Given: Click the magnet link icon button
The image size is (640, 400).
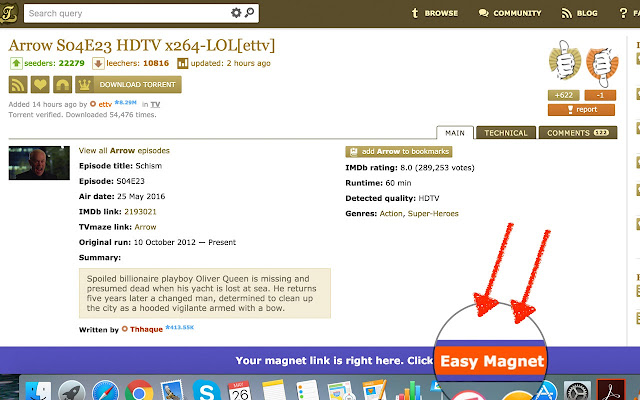Looking at the screenshot, I should pos(62,84).
